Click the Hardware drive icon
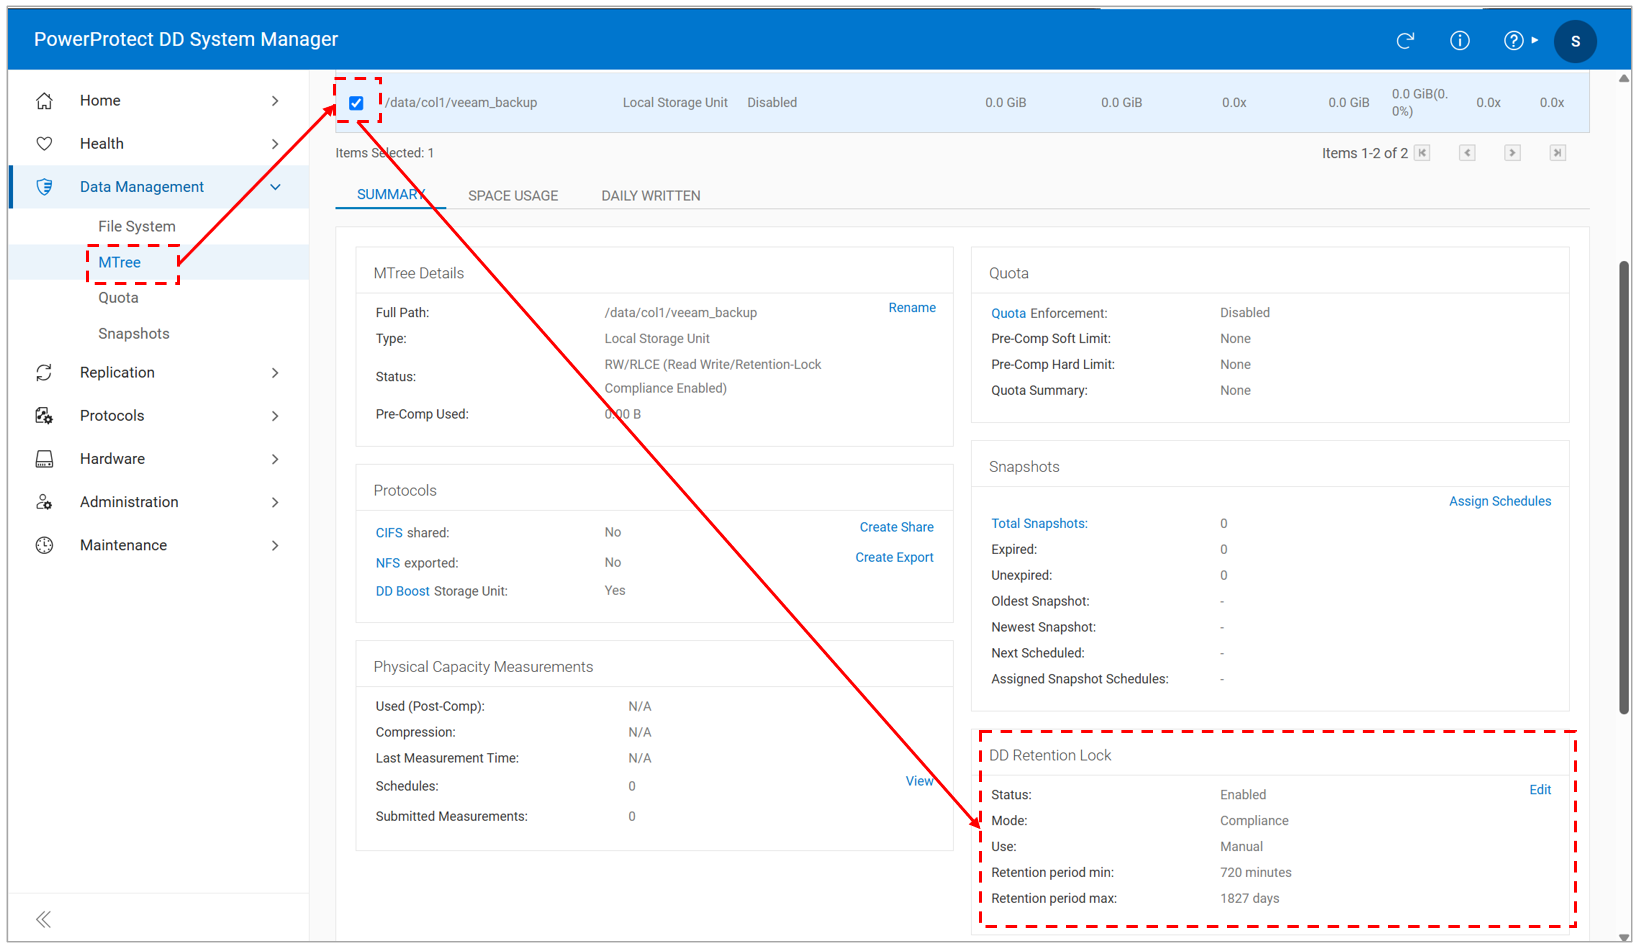This screenshot has width=1635, height=946. [x=44, y=459]
